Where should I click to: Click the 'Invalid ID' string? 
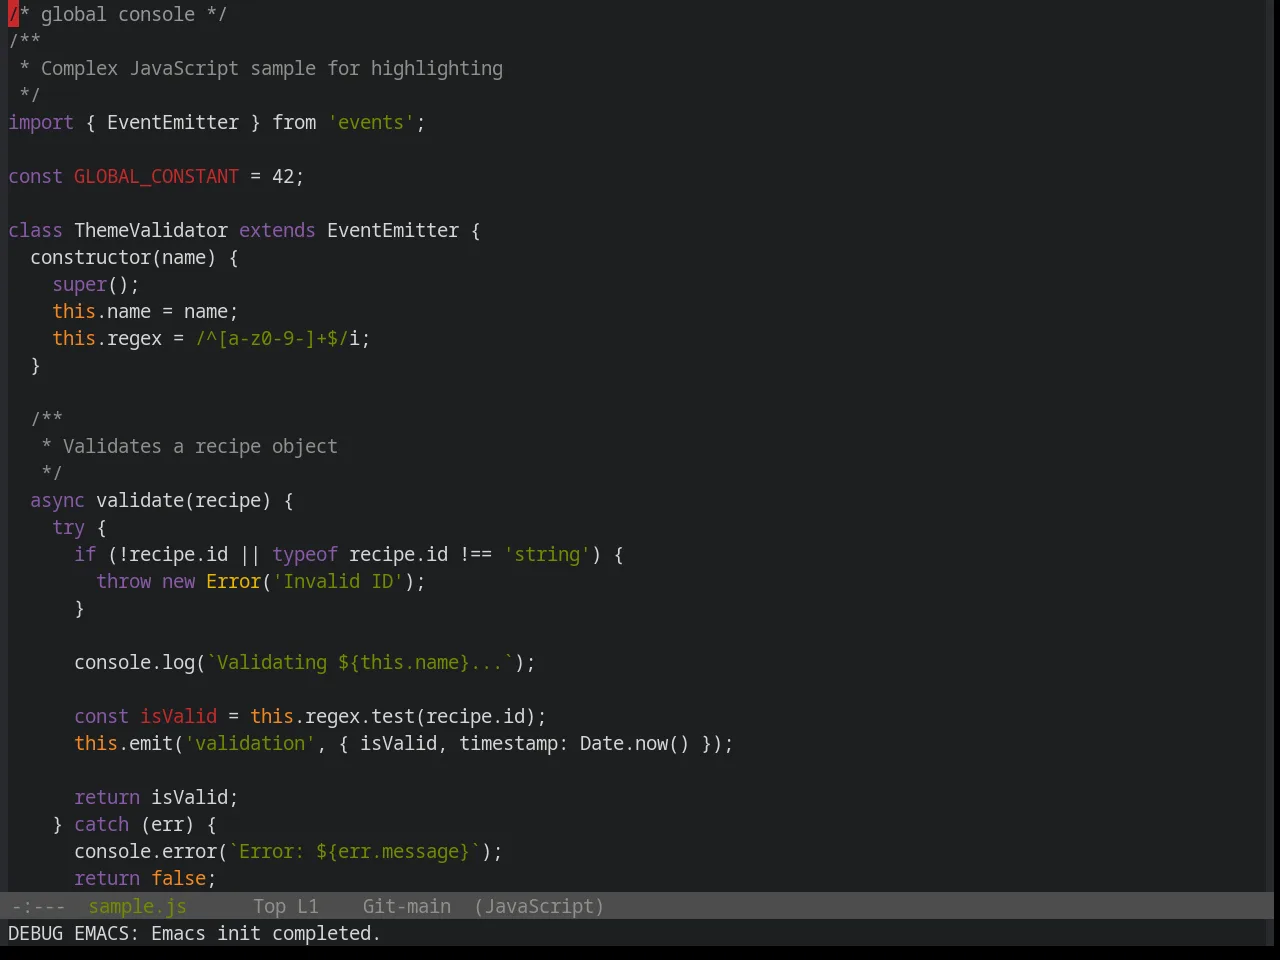[x=338, y=581]
